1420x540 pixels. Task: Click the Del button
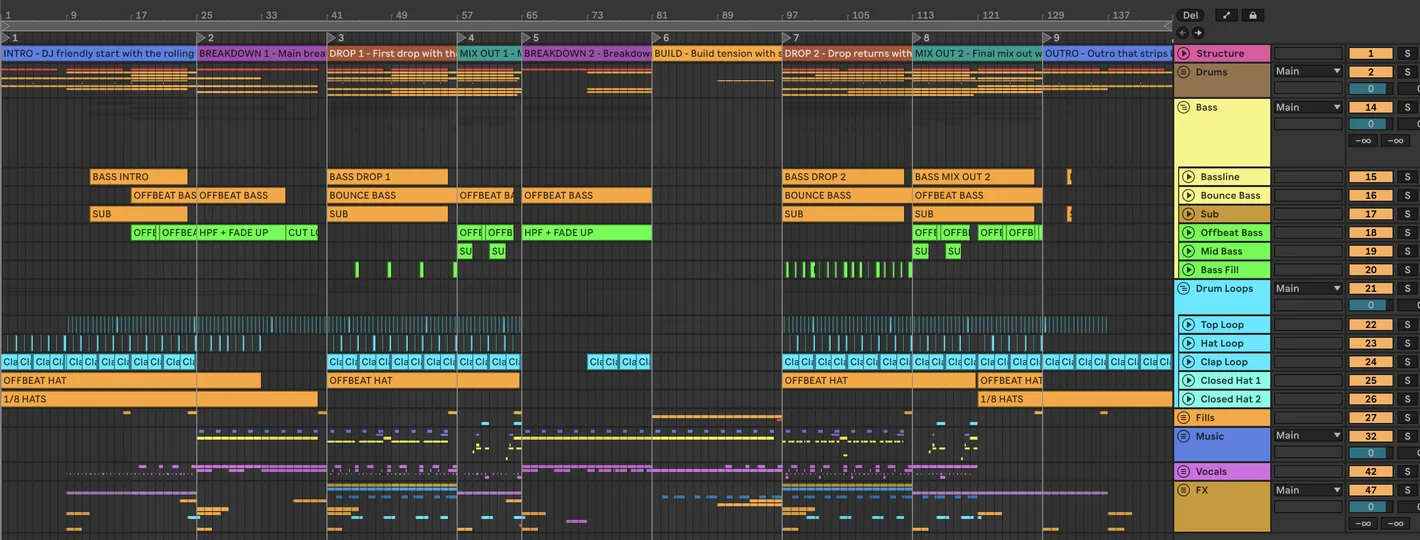coord(1190,15)
